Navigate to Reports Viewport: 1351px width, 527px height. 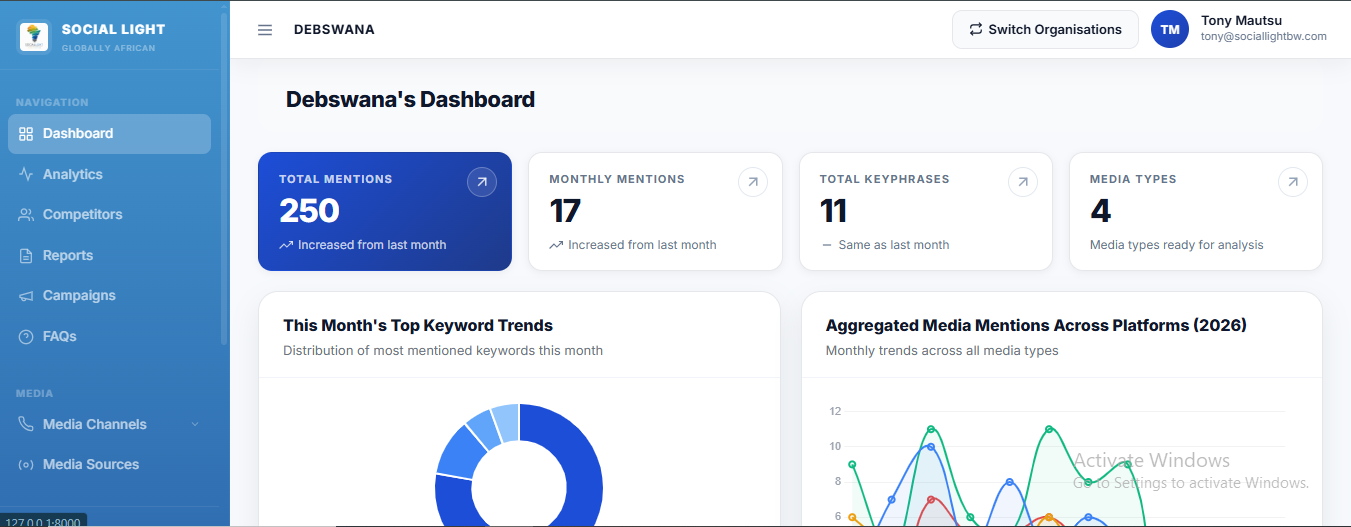(109, 256)
